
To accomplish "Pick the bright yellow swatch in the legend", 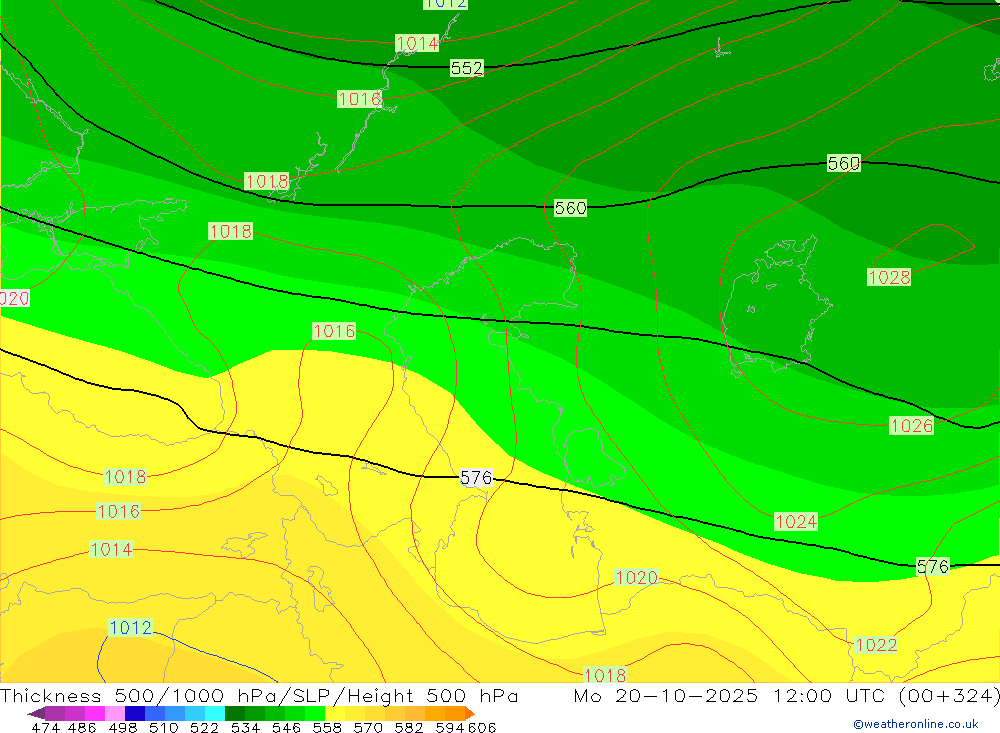I will click(x=335, y=713).
